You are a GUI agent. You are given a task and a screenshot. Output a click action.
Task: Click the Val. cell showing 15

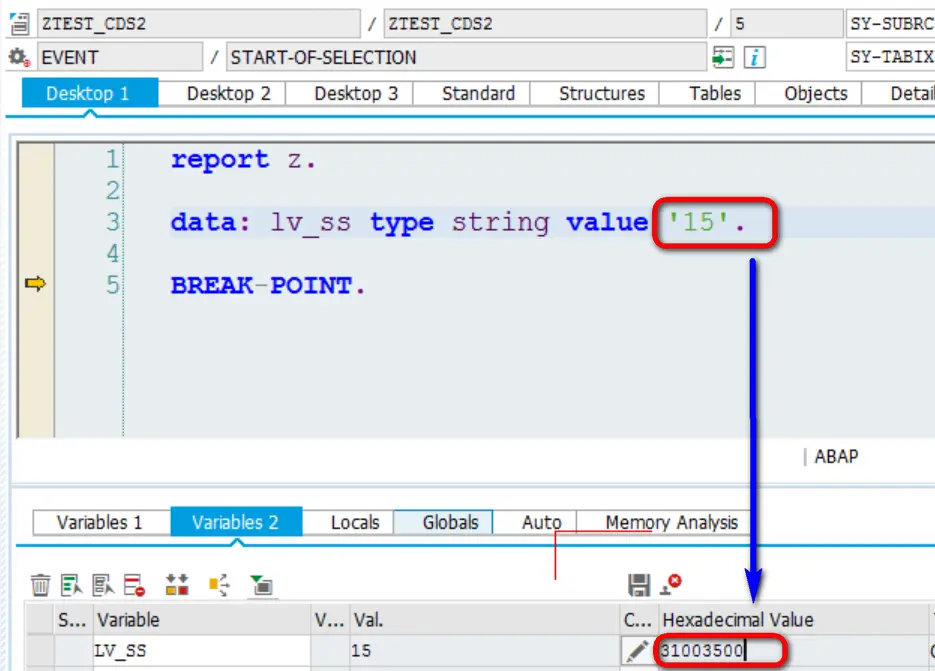coord(484,651)
